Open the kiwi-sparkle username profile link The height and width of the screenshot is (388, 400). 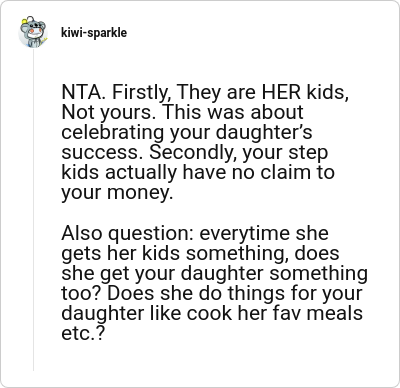click(94, 33)
